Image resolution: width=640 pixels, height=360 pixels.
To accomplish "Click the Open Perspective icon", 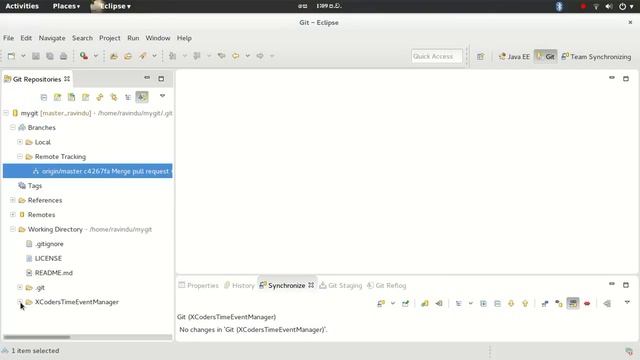I will pos(480,56).
